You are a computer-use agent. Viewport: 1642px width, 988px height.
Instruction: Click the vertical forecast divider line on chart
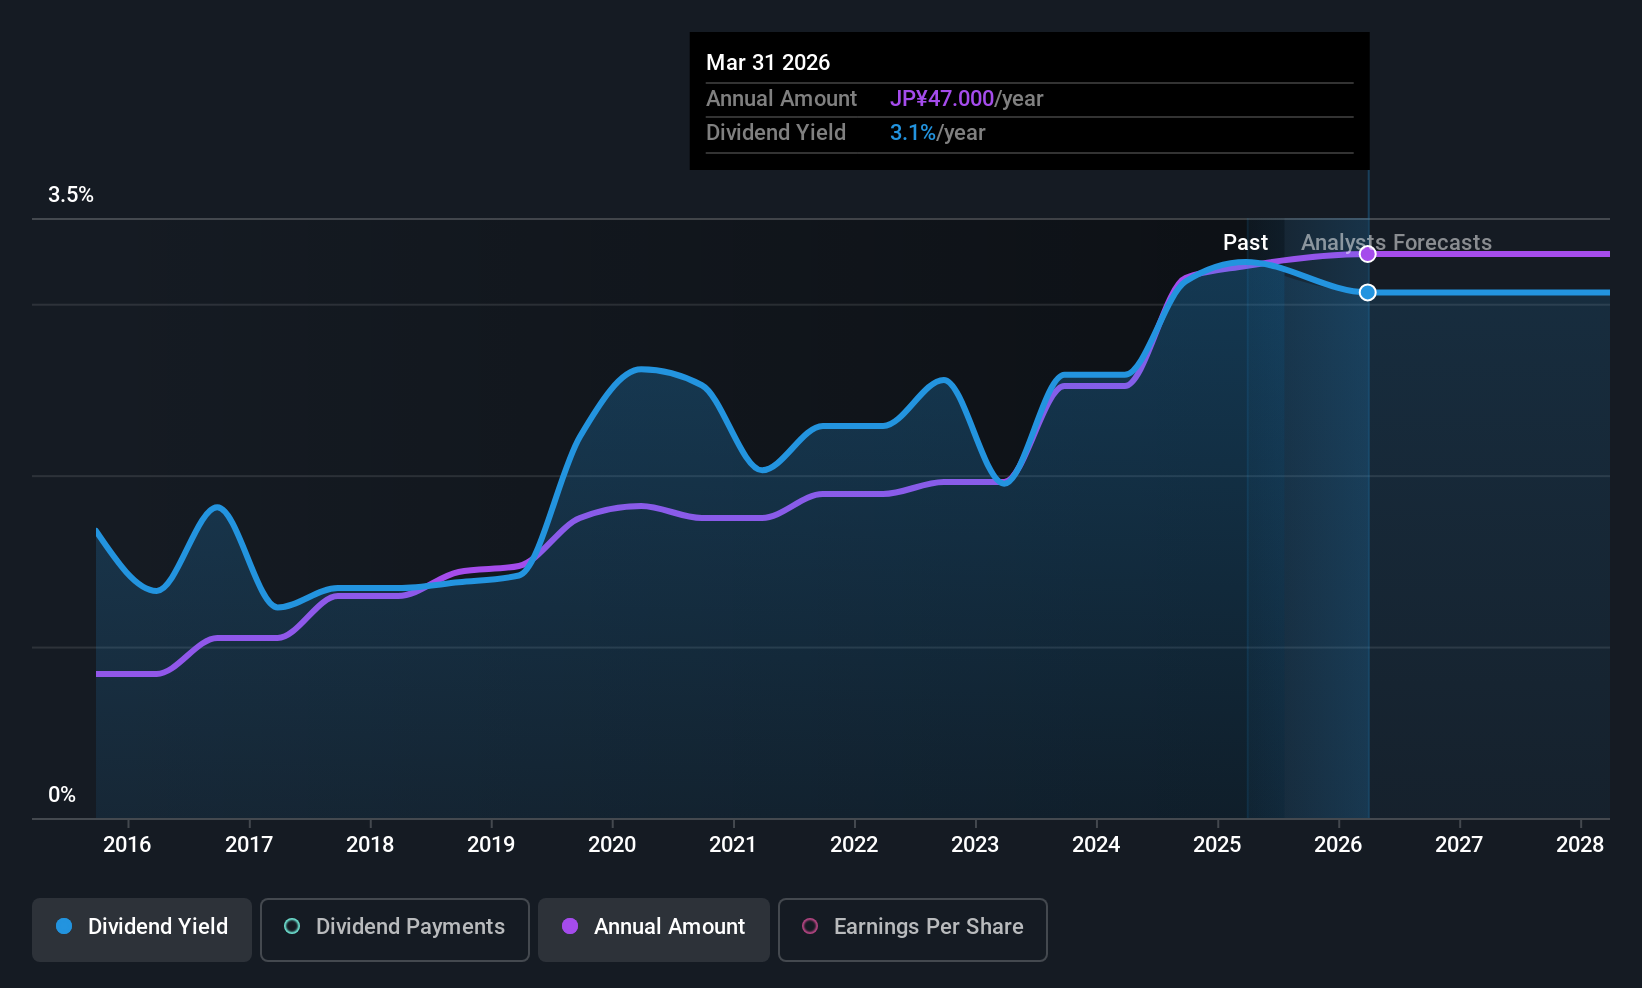[1367, 500]
